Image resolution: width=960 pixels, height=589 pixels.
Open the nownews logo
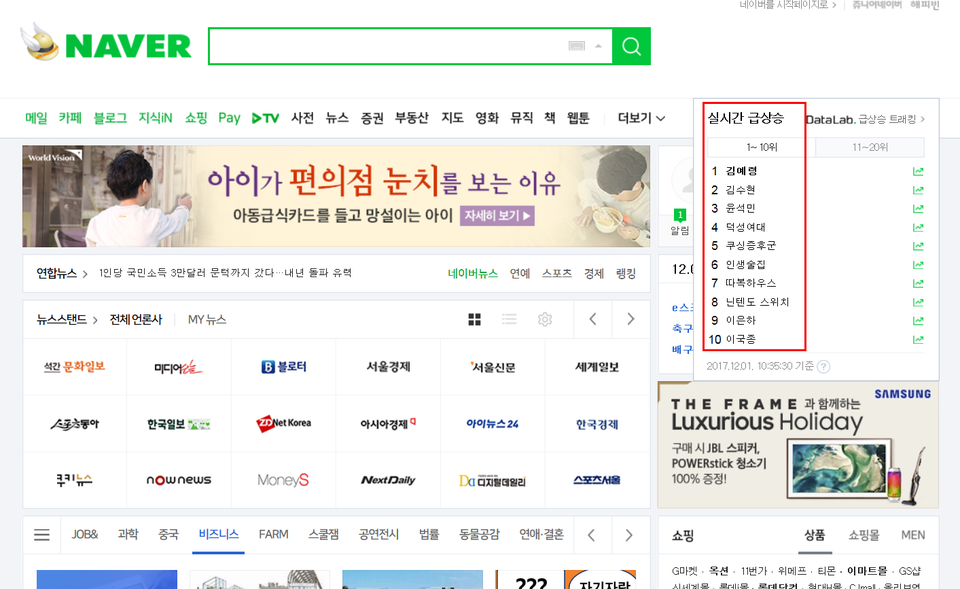click(179, 480)
